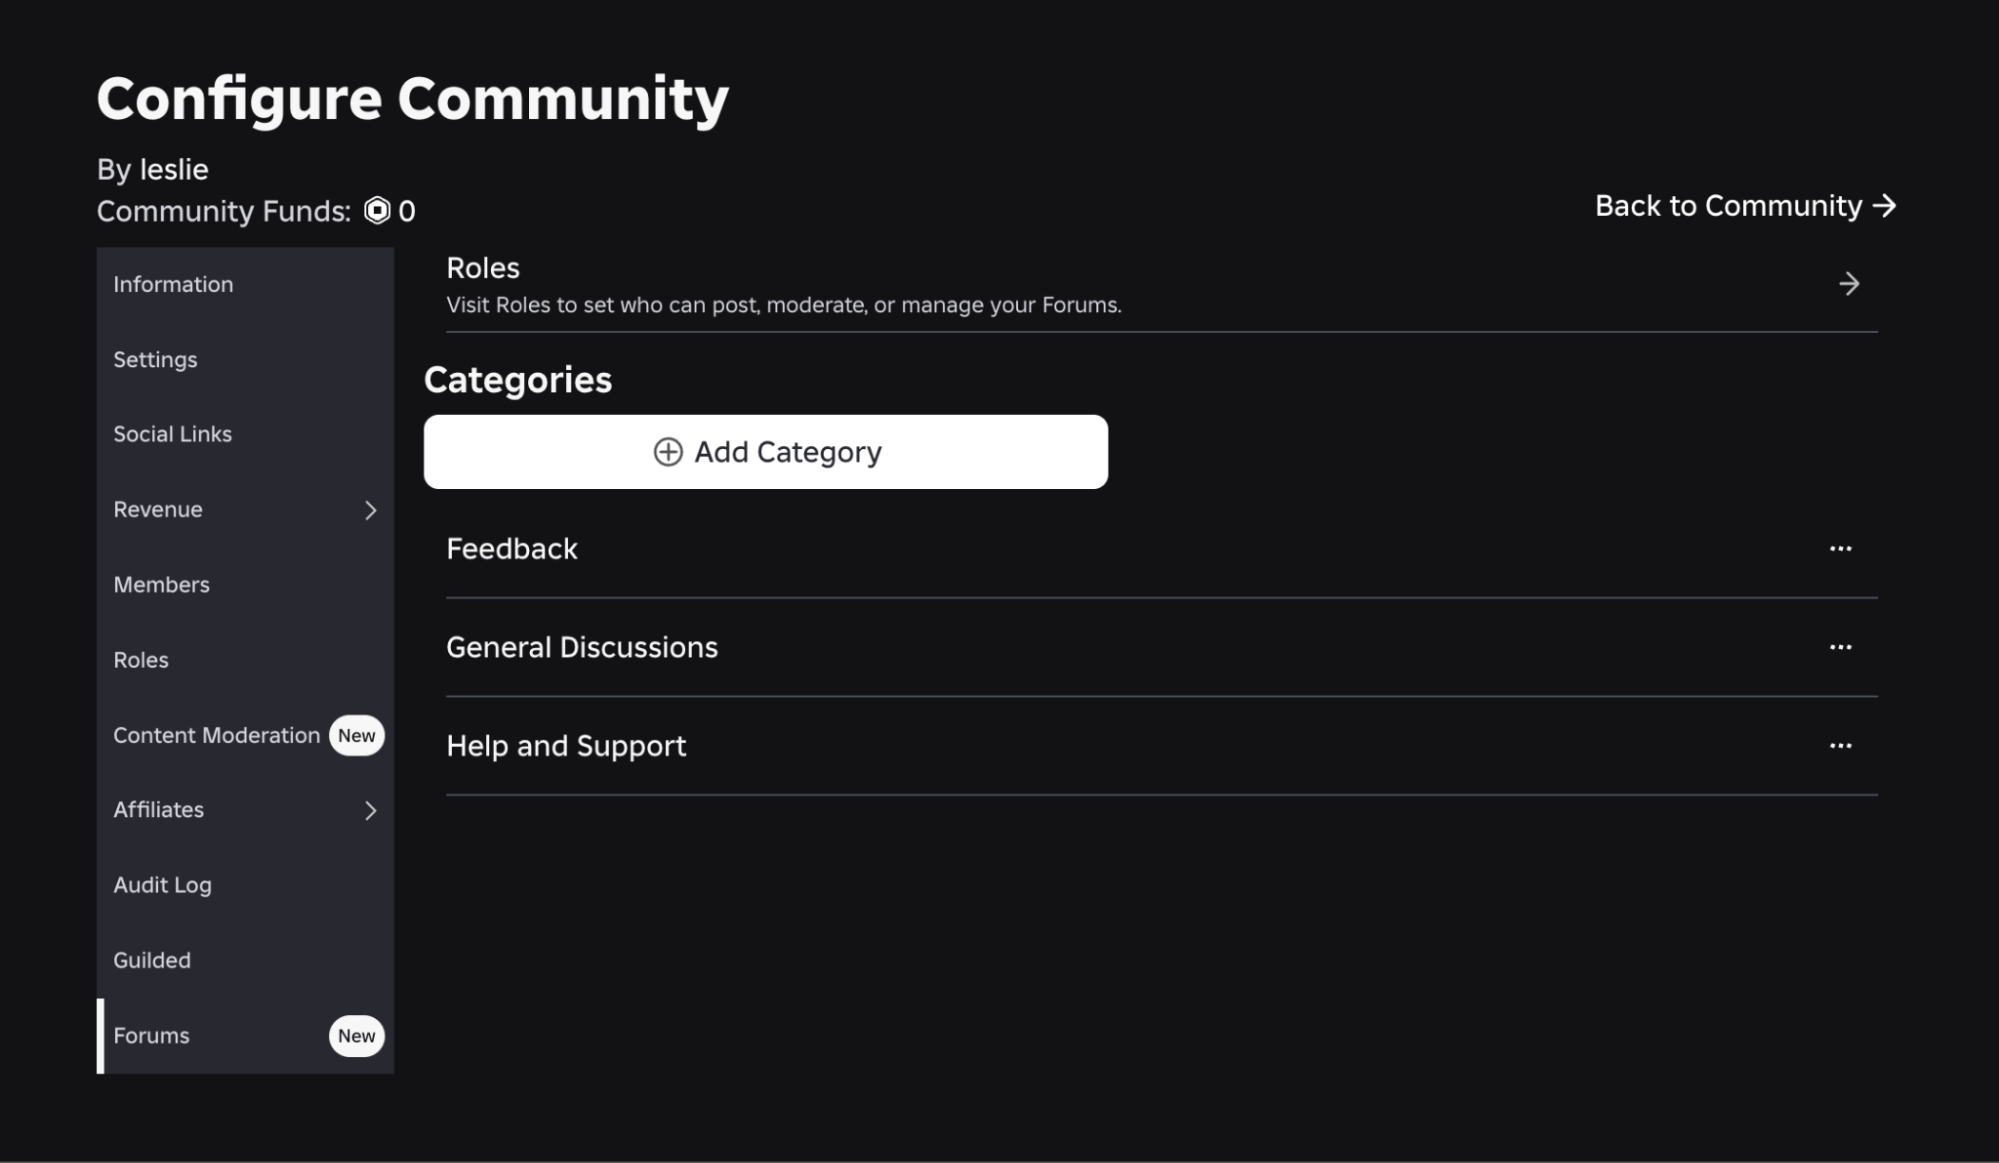Screen dimensions: 1999x1163
Task: Click the New badge next to Forums
Action: click(356, 1036)
